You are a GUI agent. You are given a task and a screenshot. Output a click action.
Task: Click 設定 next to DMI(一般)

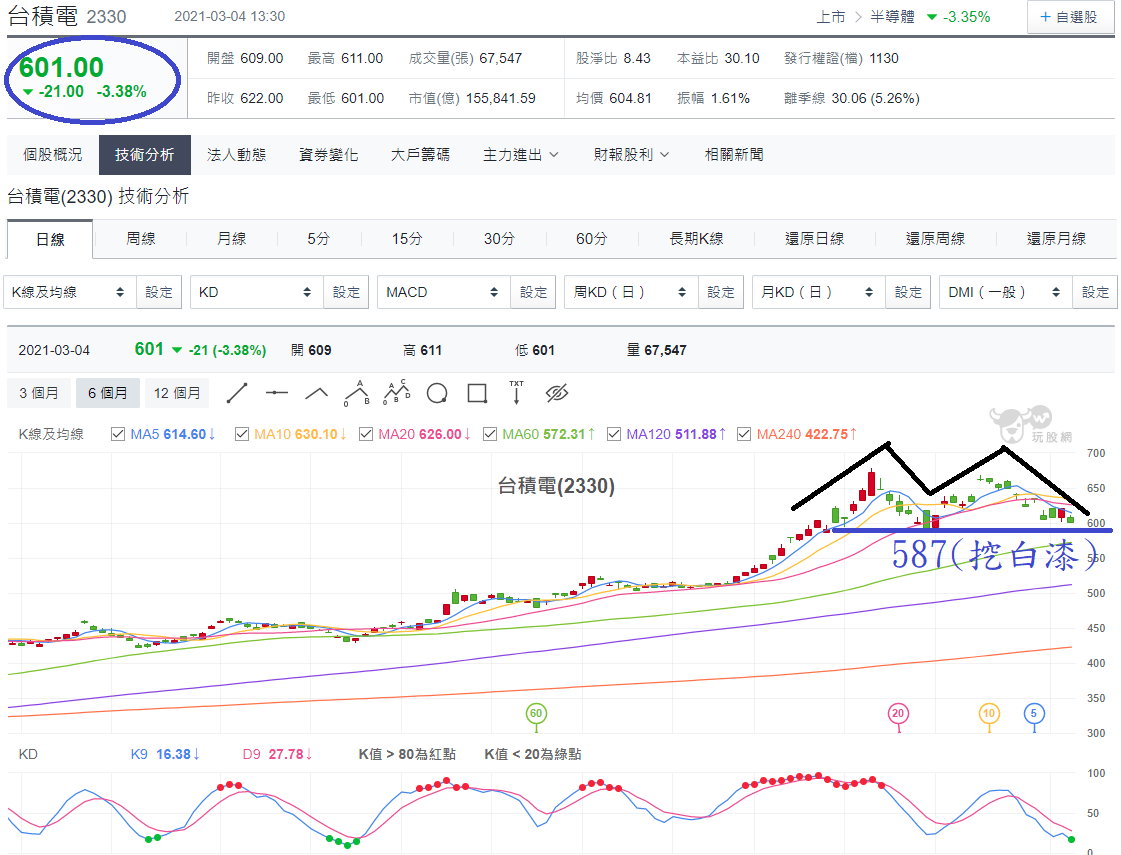click(x=1095, y=292)
